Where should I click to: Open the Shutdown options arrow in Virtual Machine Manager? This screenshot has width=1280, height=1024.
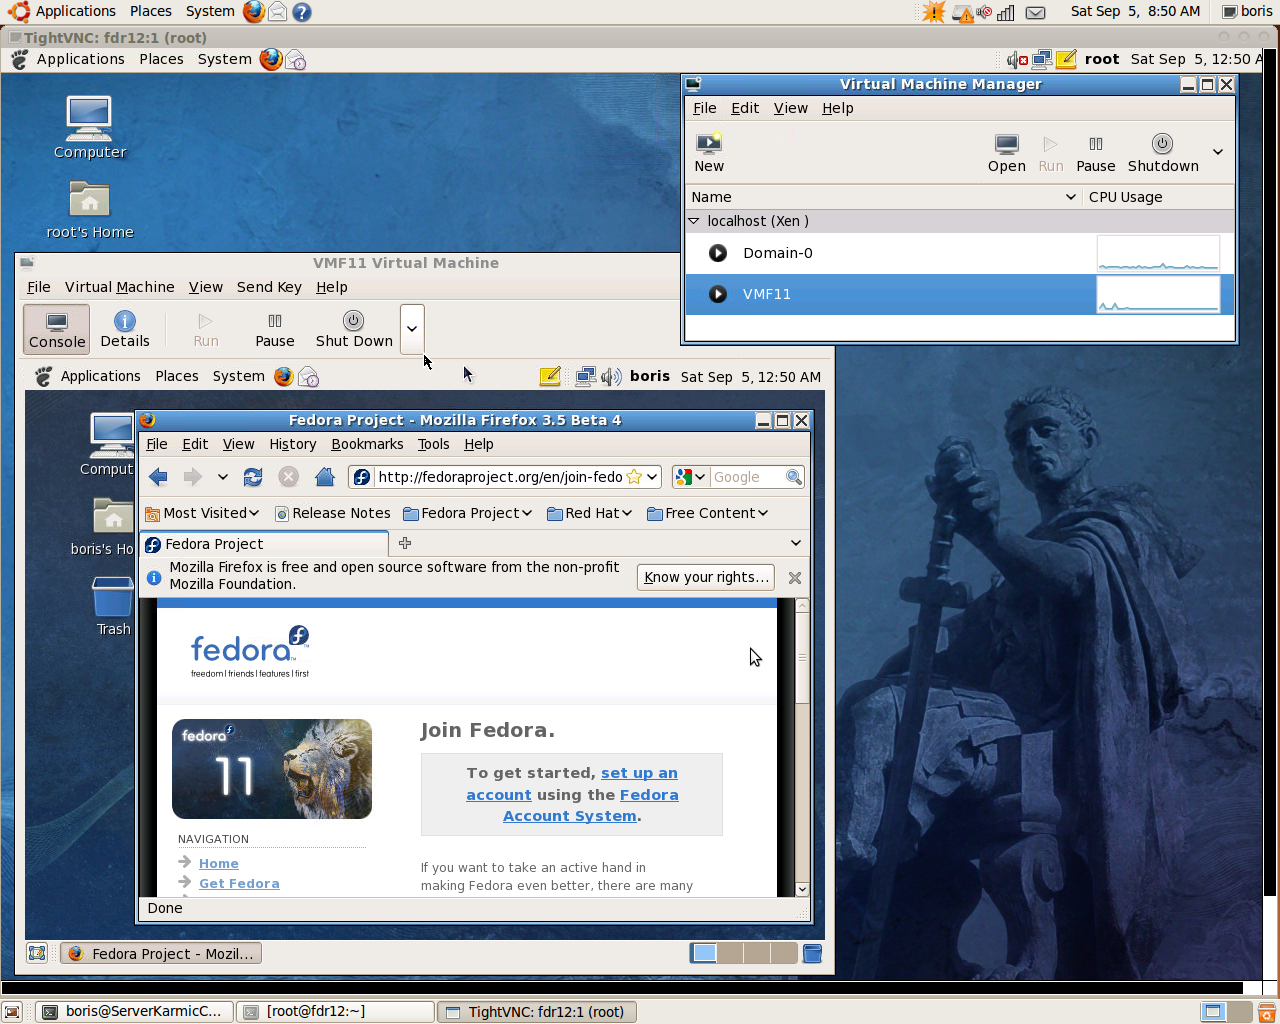coord(1218,152)
